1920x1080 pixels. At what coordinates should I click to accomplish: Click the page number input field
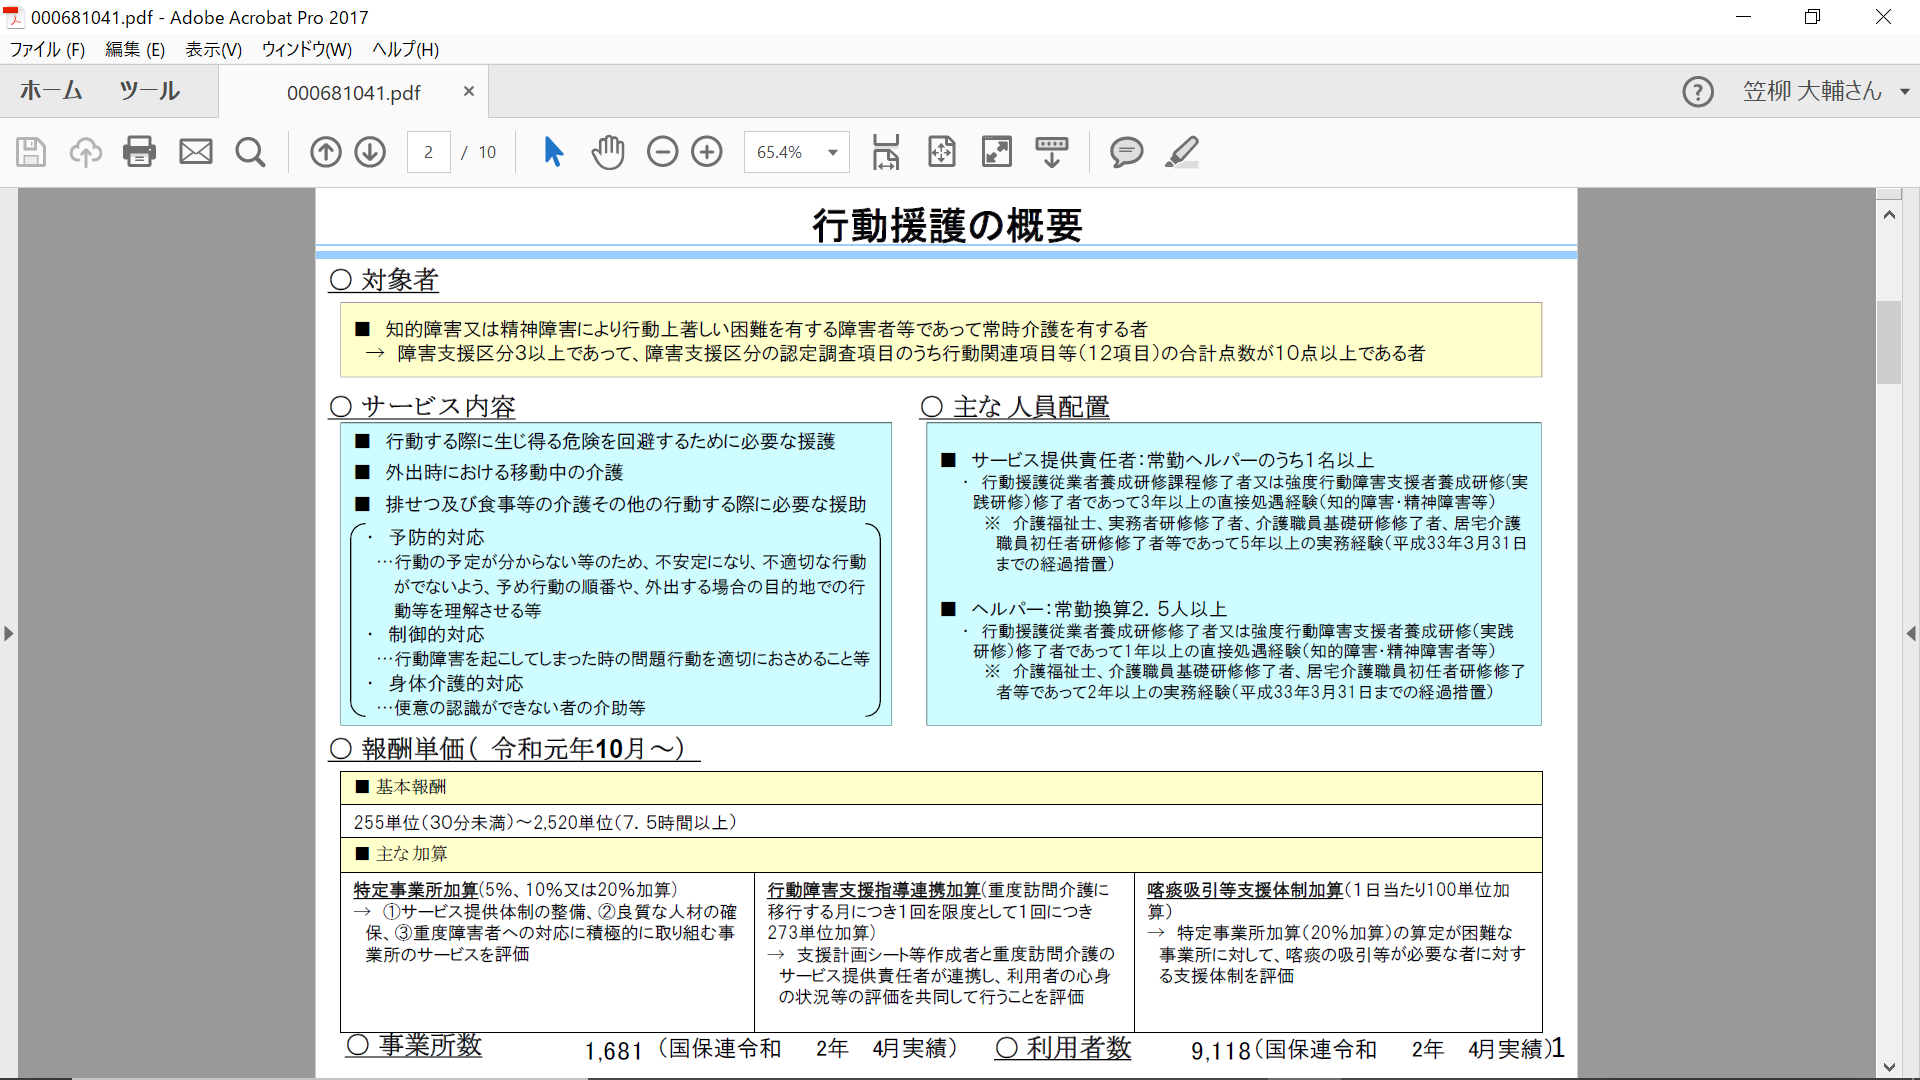click(428, 152)
